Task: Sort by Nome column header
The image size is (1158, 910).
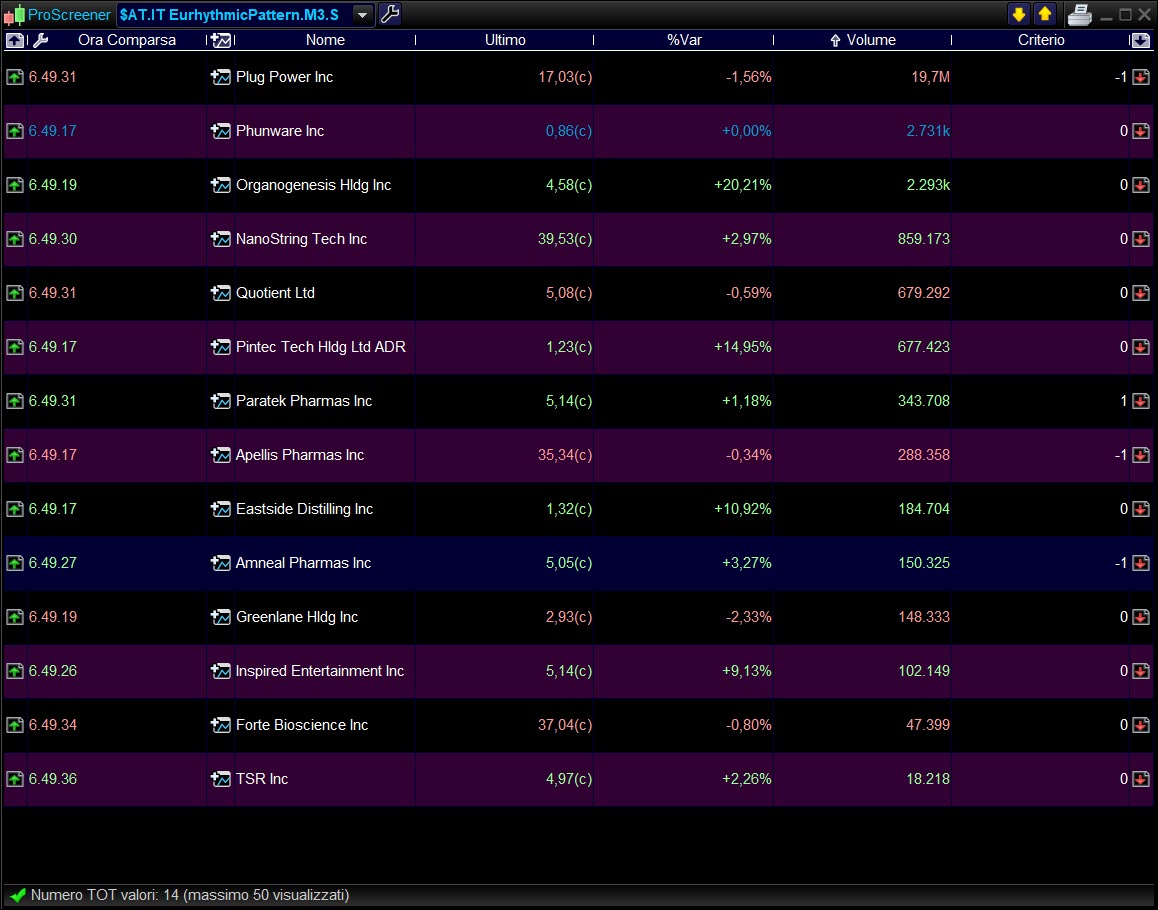Action: click(x=325, y=40)
